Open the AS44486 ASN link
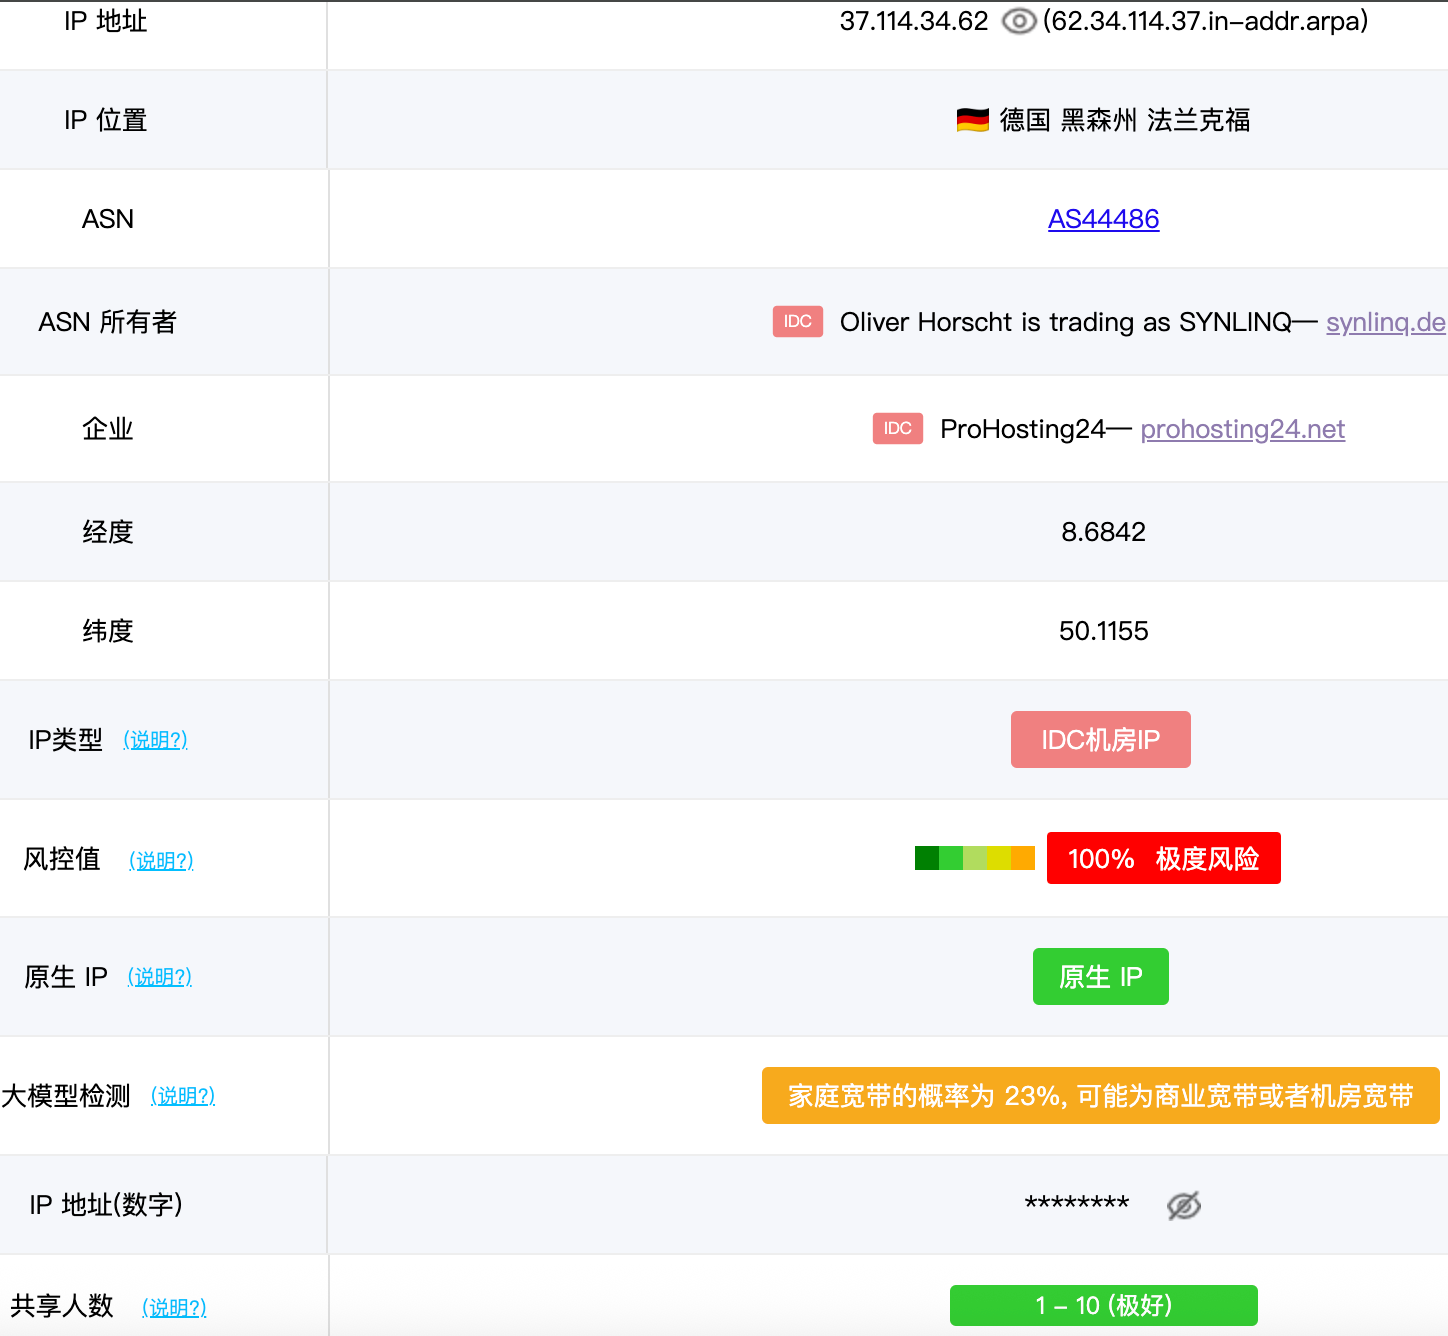 pyautogui.click(x=1103, y=219)
